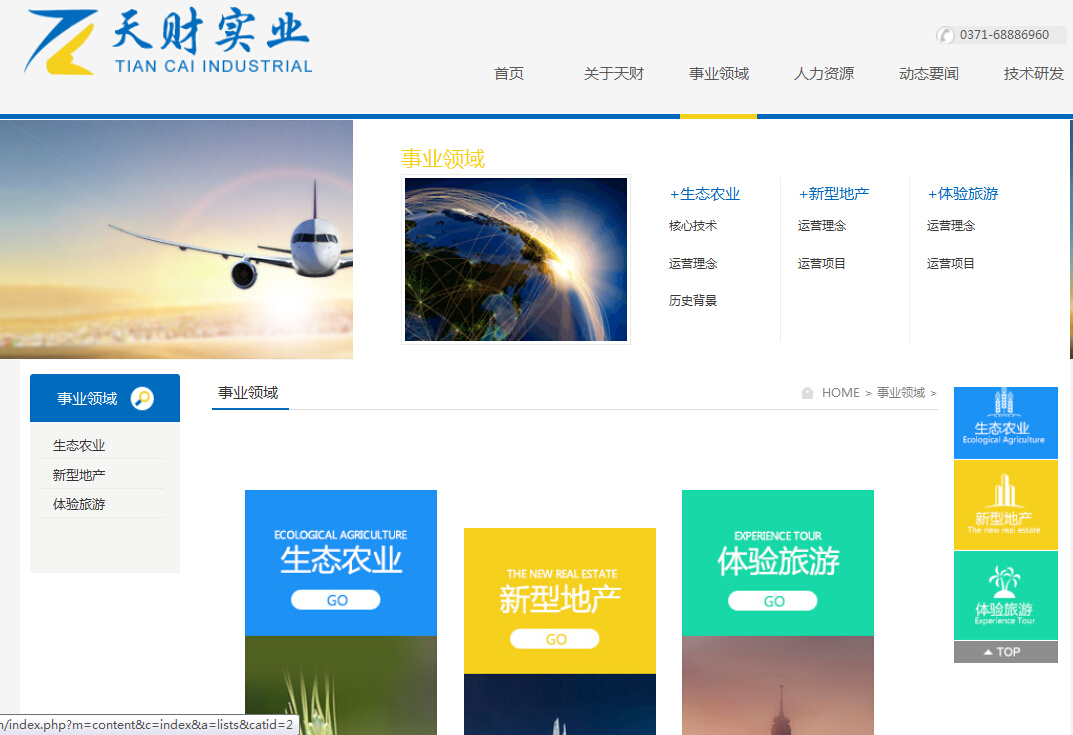Select 新型地产 in the left sidebar list
This screenshot has width=1073, height=735.
[x=79, y=475]
